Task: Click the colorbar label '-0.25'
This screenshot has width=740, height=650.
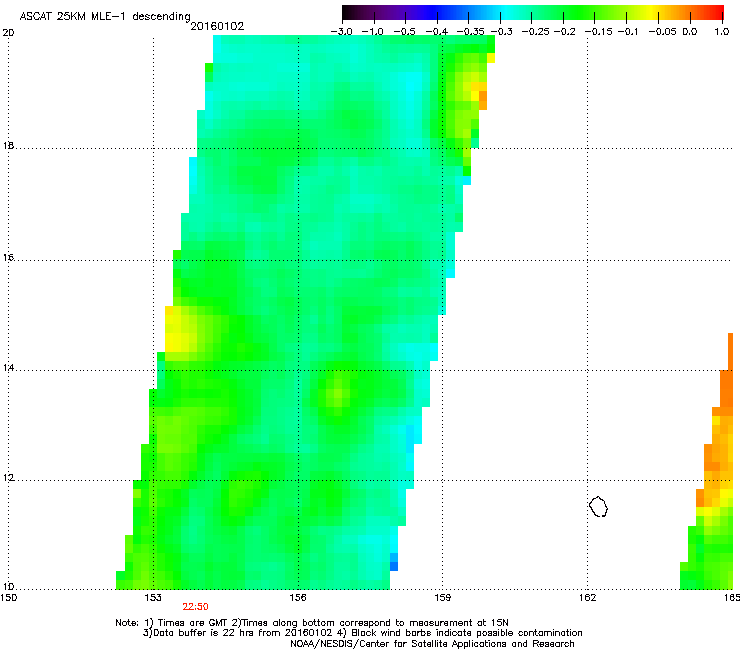Action: point(536,32)
